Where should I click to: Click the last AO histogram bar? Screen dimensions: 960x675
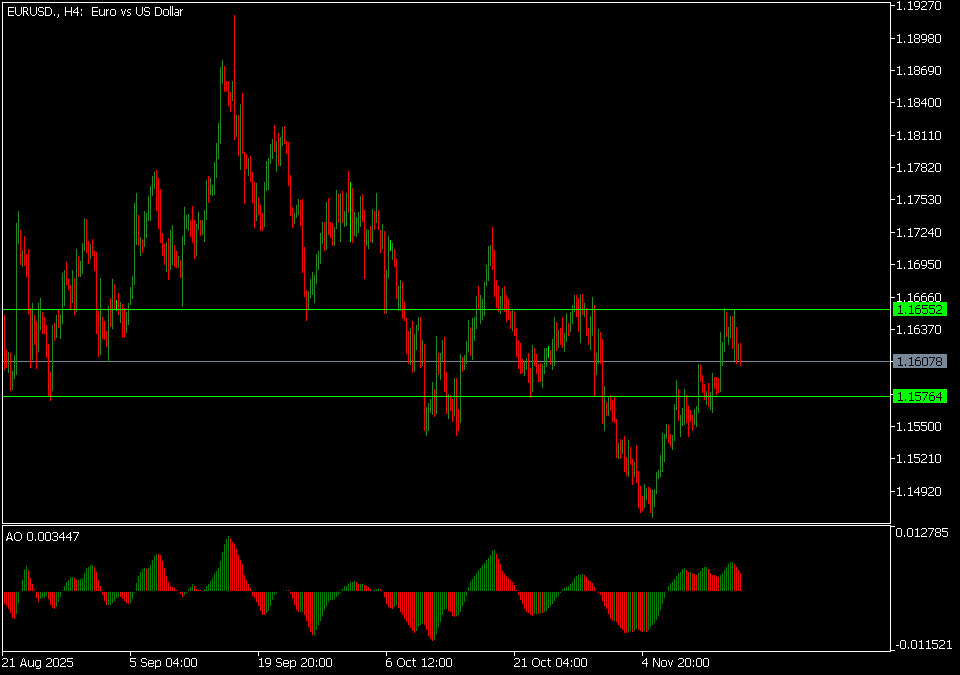[741, 582]
